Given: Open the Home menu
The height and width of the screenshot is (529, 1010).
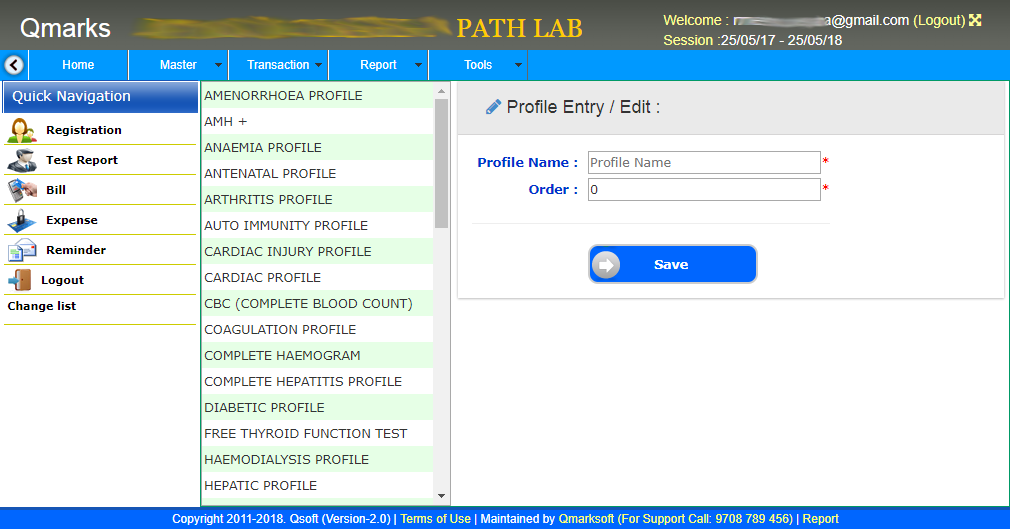Looking at the screenshot, I should pyautogui.click(x=78, y=65).
